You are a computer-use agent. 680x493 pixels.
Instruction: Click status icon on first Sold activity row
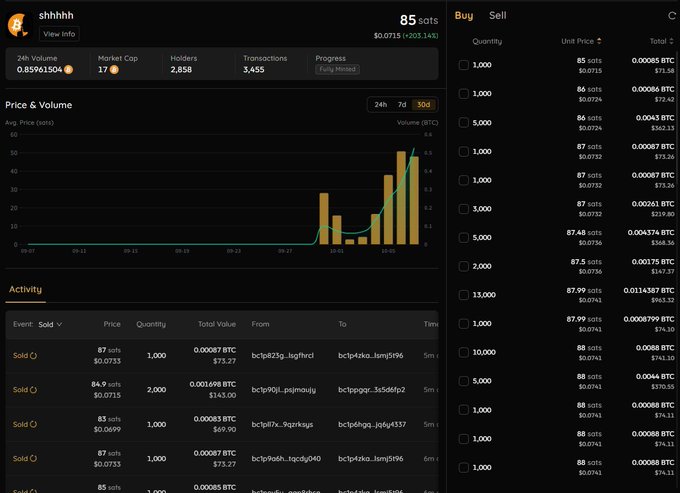[33, 356]
